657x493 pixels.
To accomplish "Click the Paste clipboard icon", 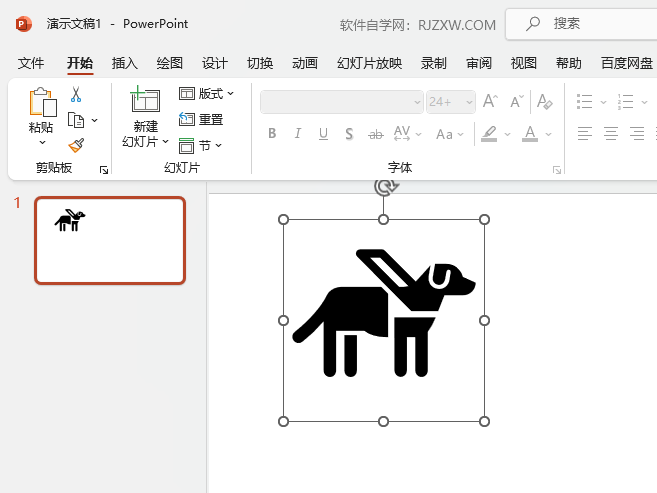I will 43,102.
